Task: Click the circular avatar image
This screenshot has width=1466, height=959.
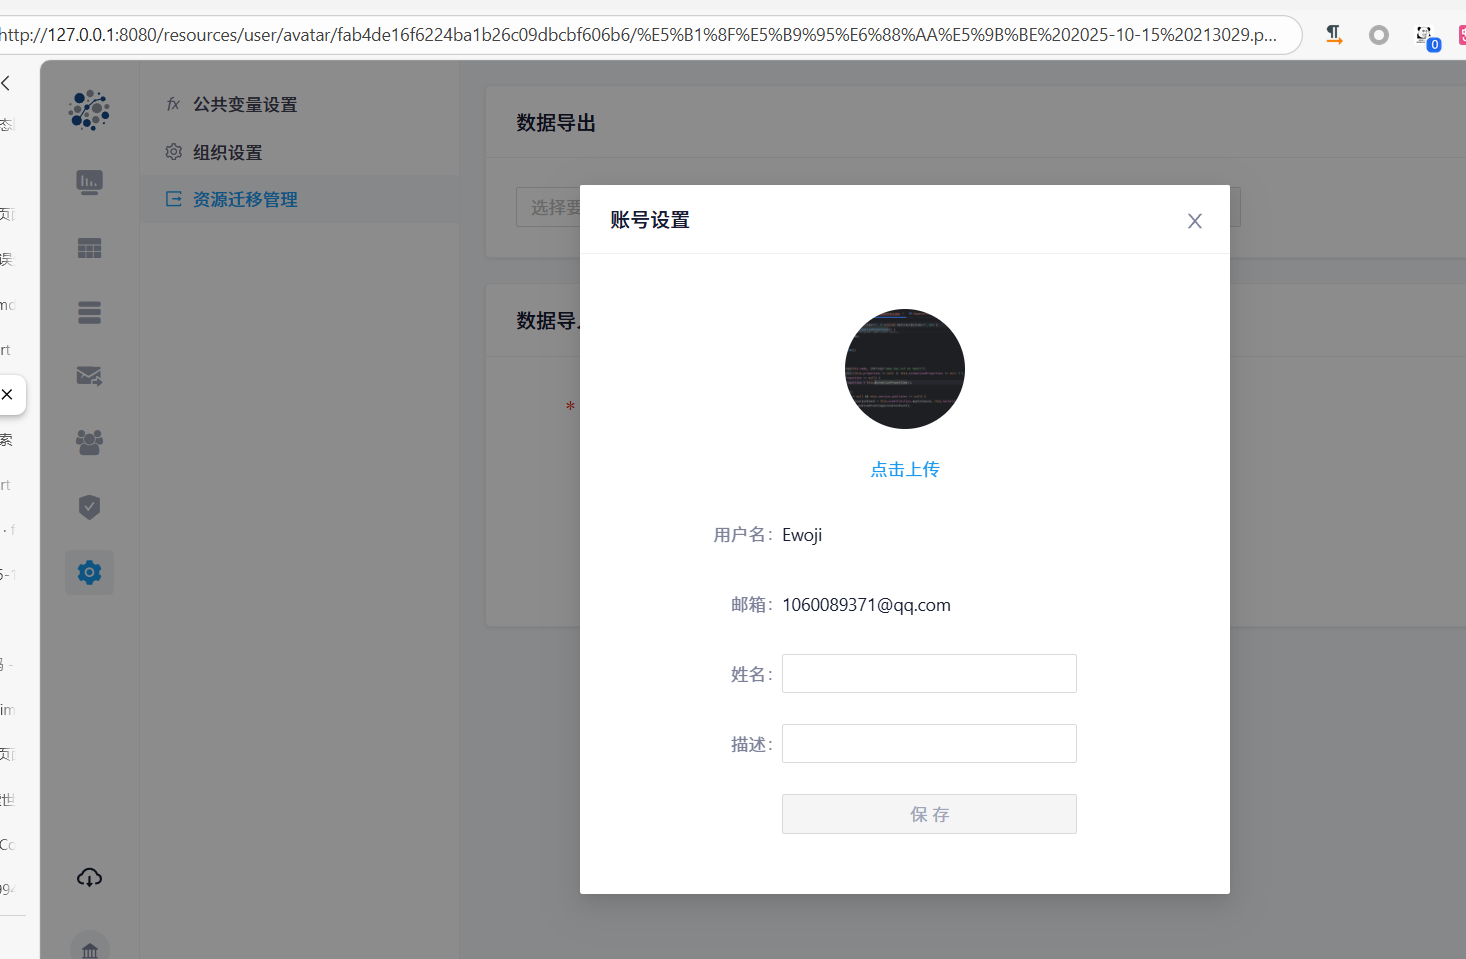Action: (904, 369)
